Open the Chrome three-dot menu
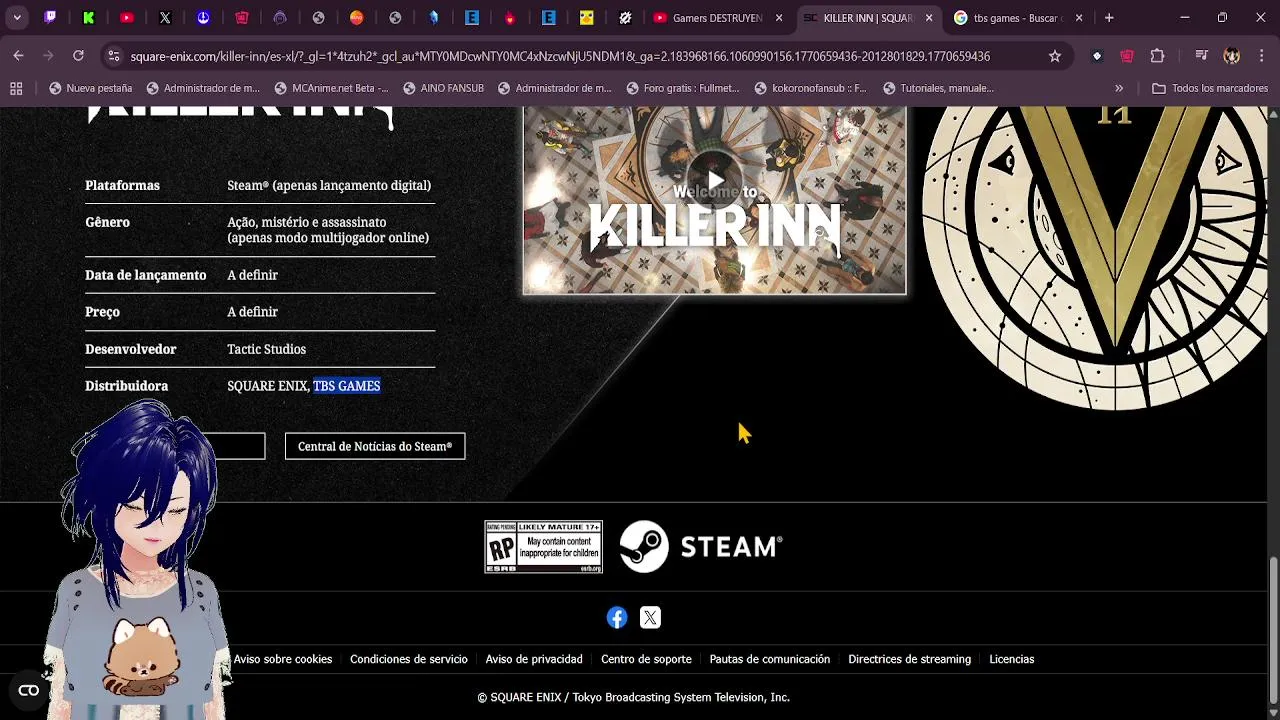 click(x=1262, y=56)
